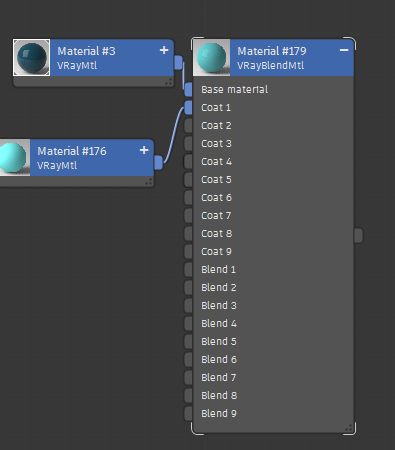The height and width of the screenshot is (450, 395).
Task: Click the Material #176 sphere preview thumbnail
Action: coord(15,157)
